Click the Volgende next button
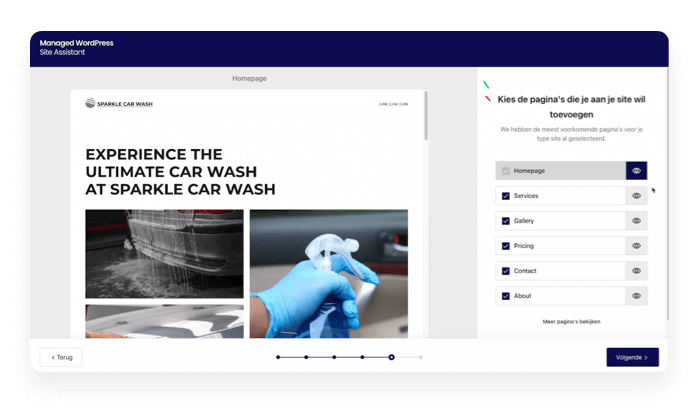The height and width of the screenshot is (420, 700). click(632, 357)
